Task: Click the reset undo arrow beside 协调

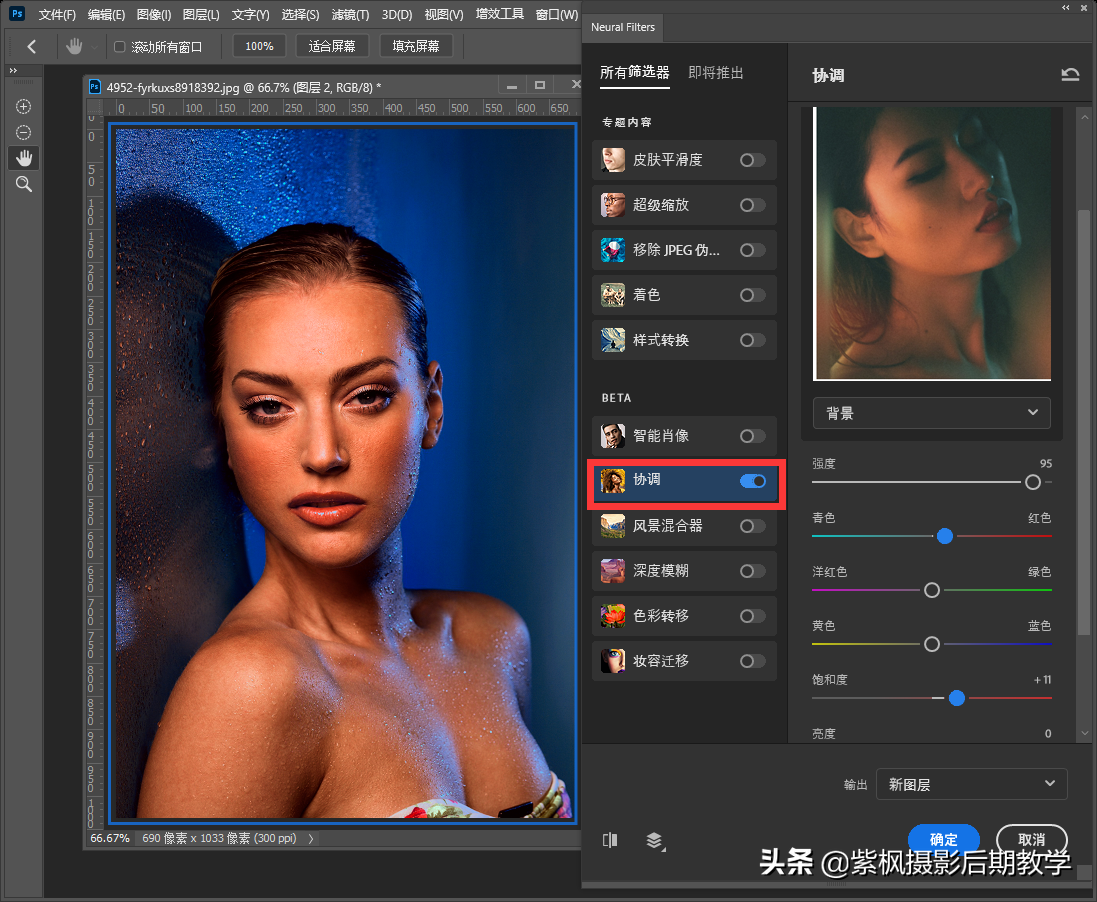Action: coord(1070,75)
